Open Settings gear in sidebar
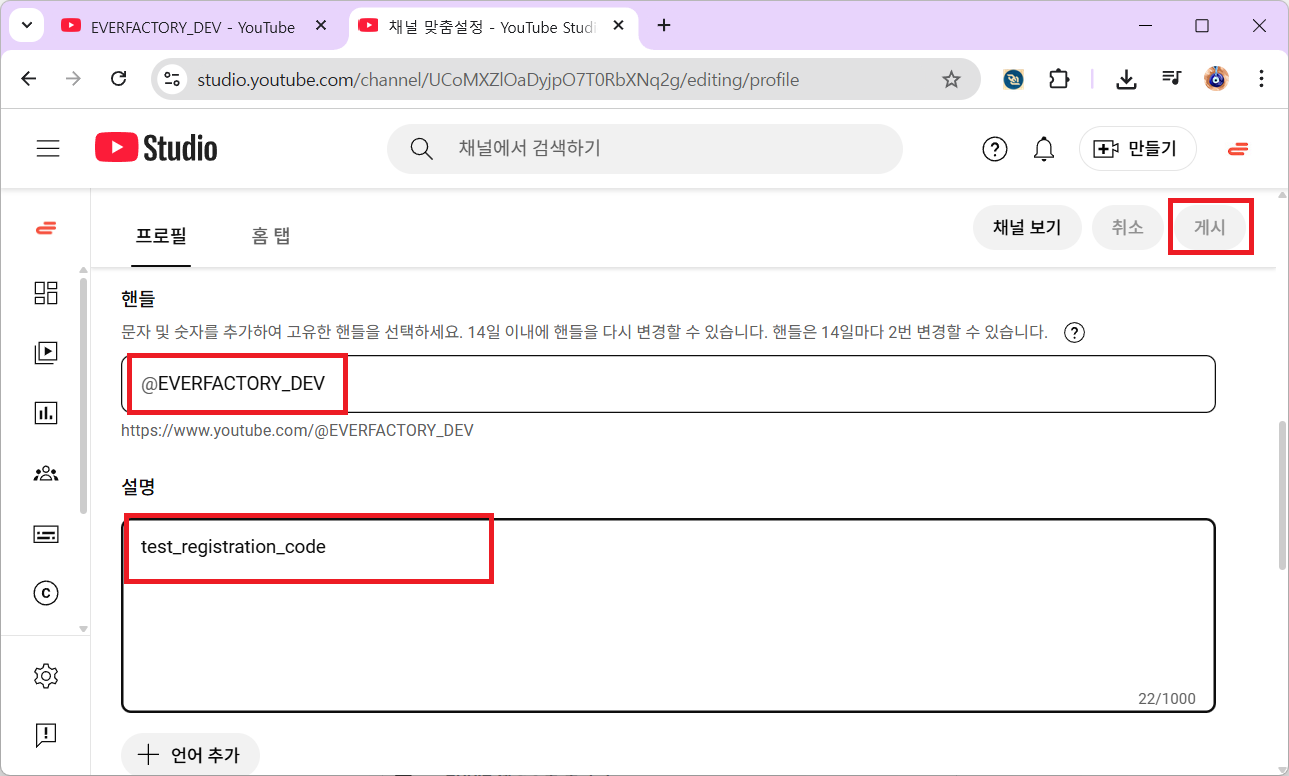 click(46, 676)
